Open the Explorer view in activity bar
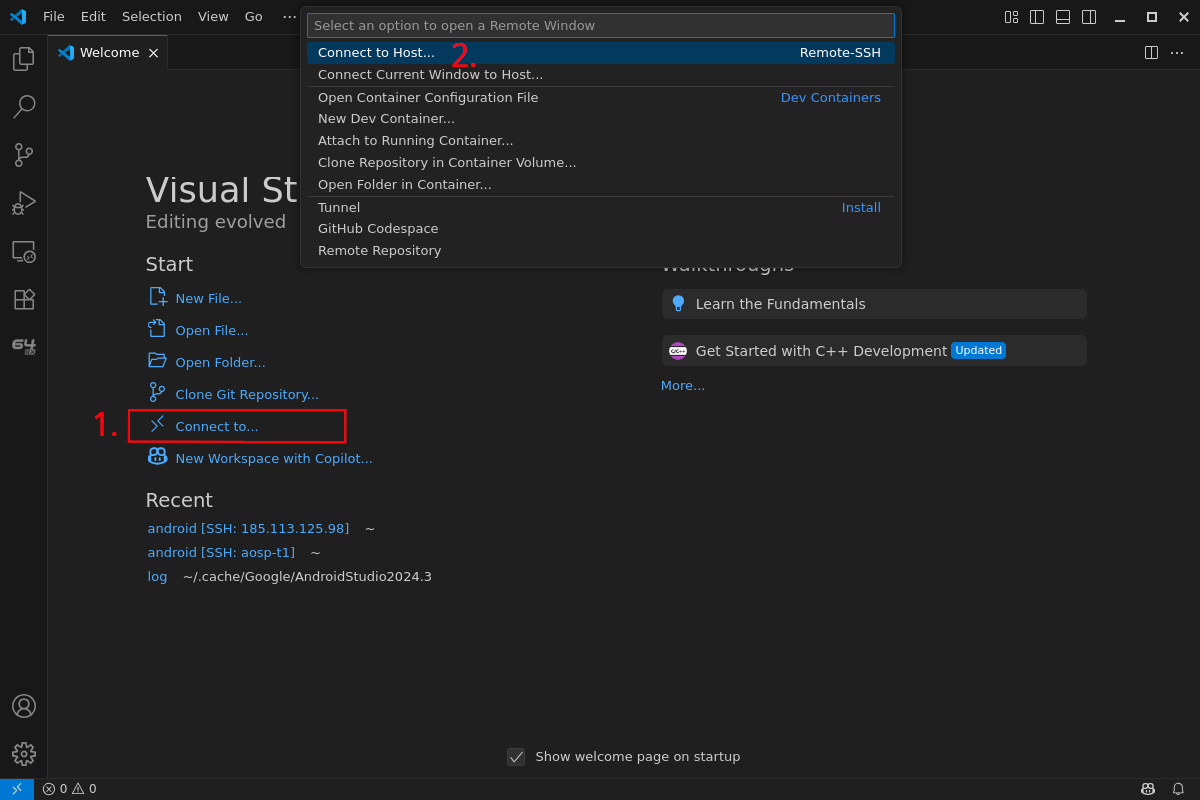Viewport: 1200px width, 800px height. click(24, 59)
